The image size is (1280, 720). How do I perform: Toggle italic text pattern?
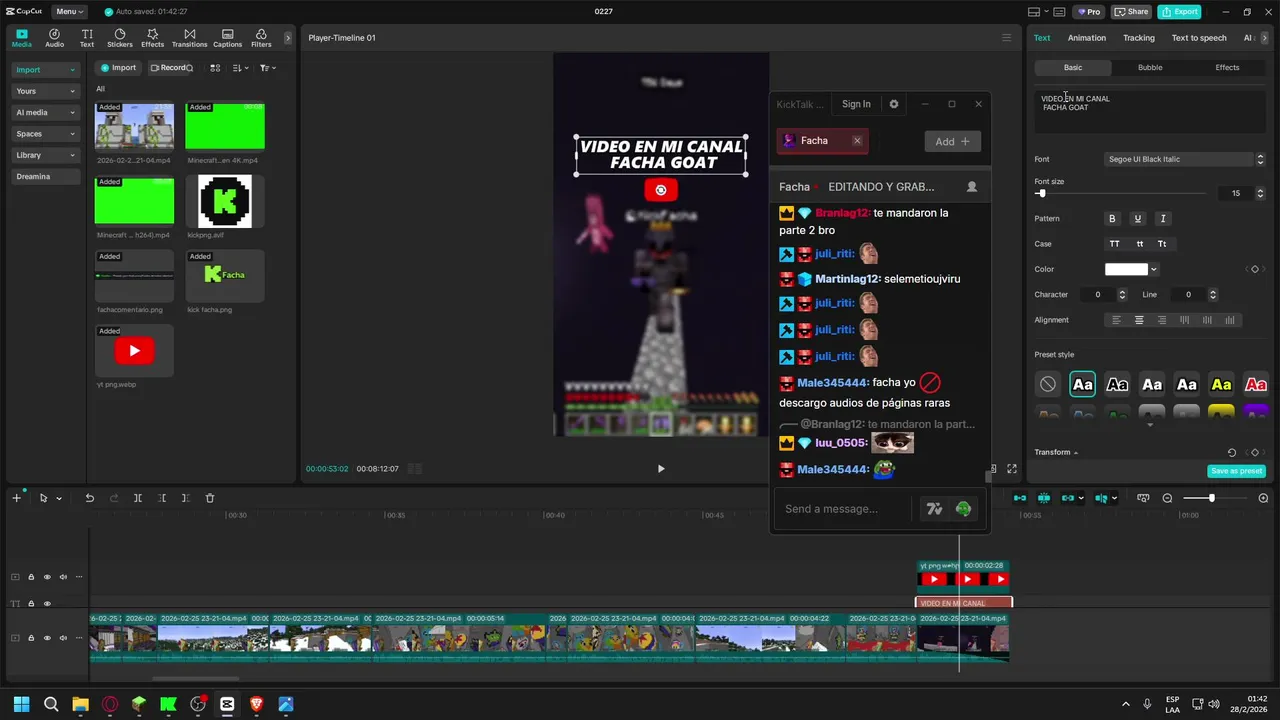click(x=1162, y=218)
